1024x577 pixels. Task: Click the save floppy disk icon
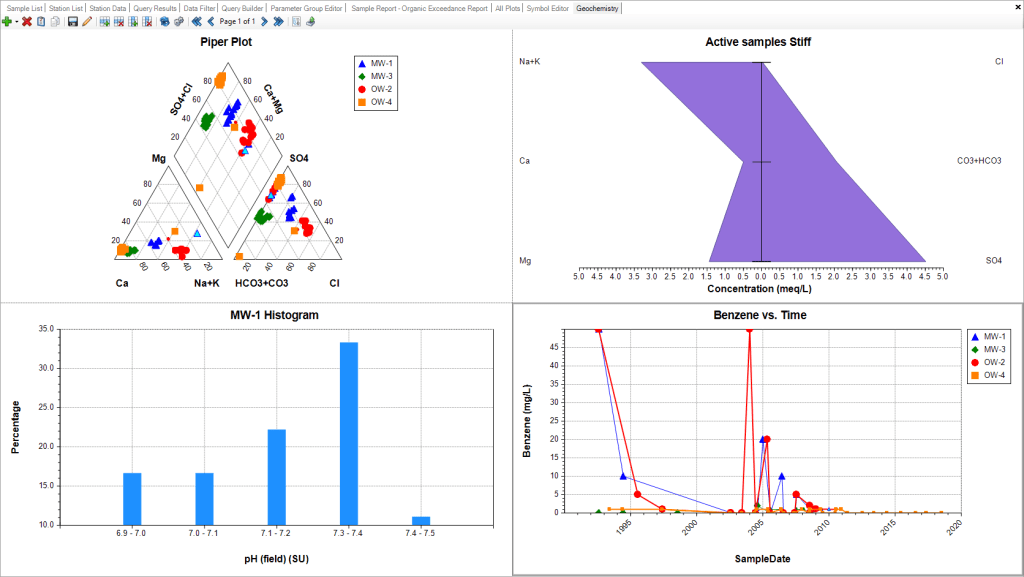(73, 21)
